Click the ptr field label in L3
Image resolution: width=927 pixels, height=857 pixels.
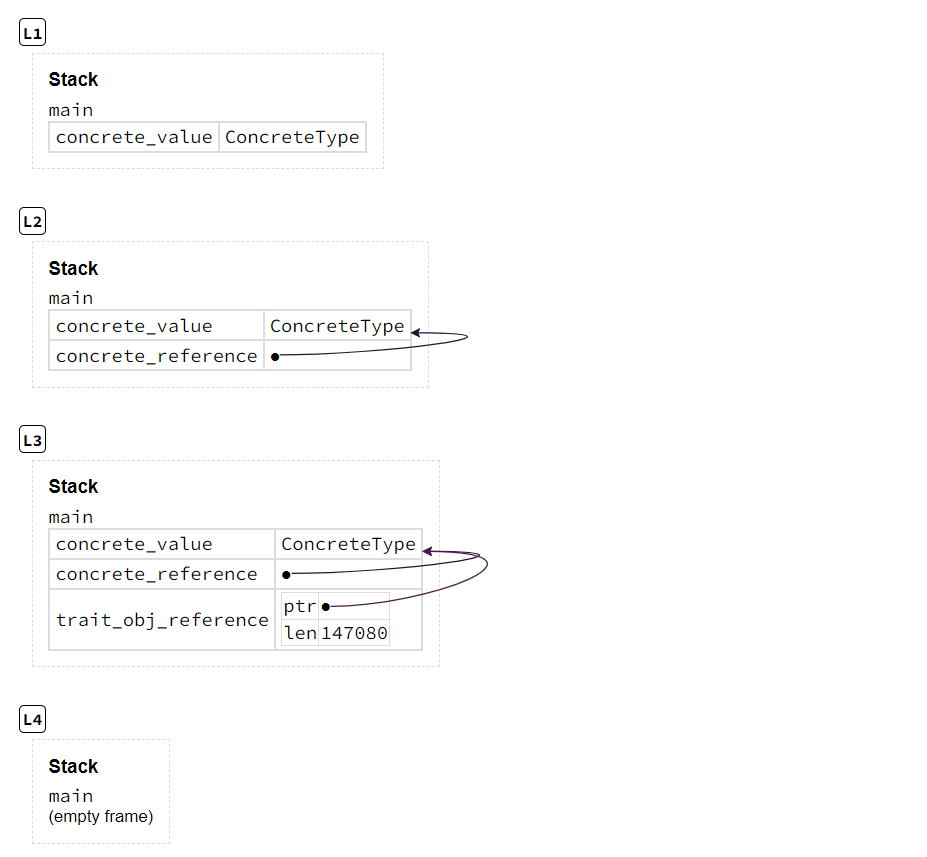300,606
